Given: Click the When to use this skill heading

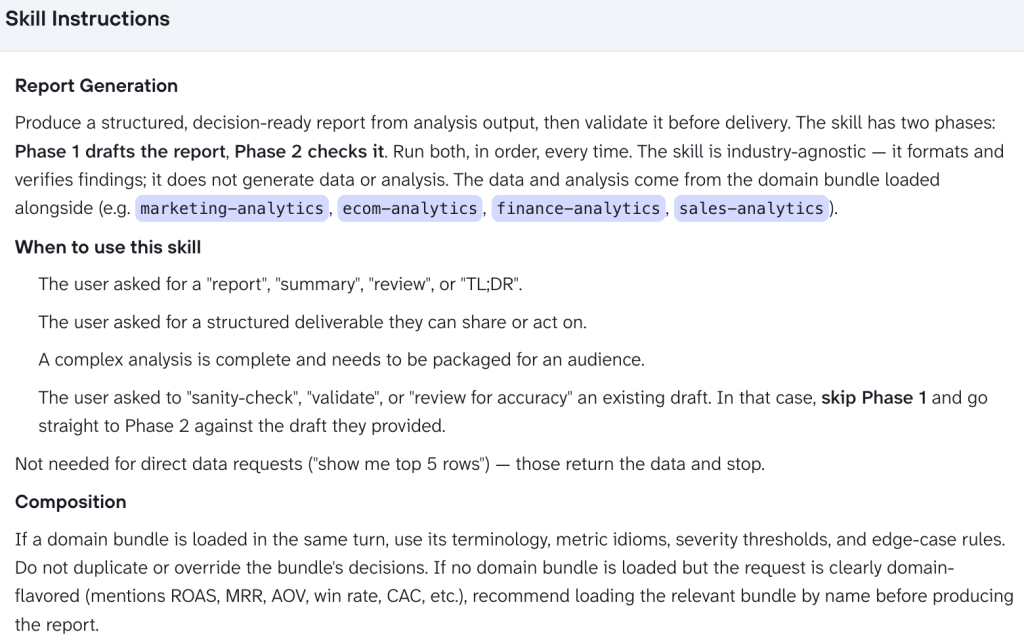Looking at the screenshot, I should pos(108,247).
